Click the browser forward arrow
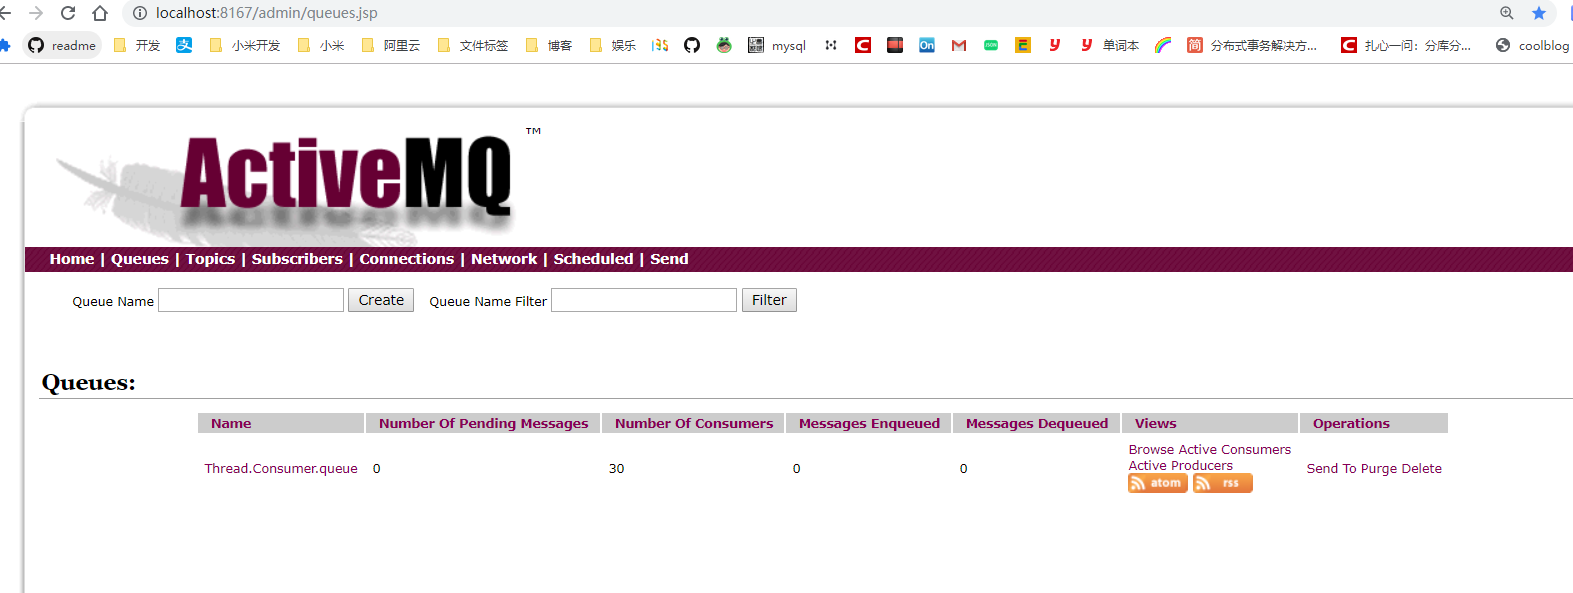Screen dimensions: 1573x593 (x=36, y=13)
